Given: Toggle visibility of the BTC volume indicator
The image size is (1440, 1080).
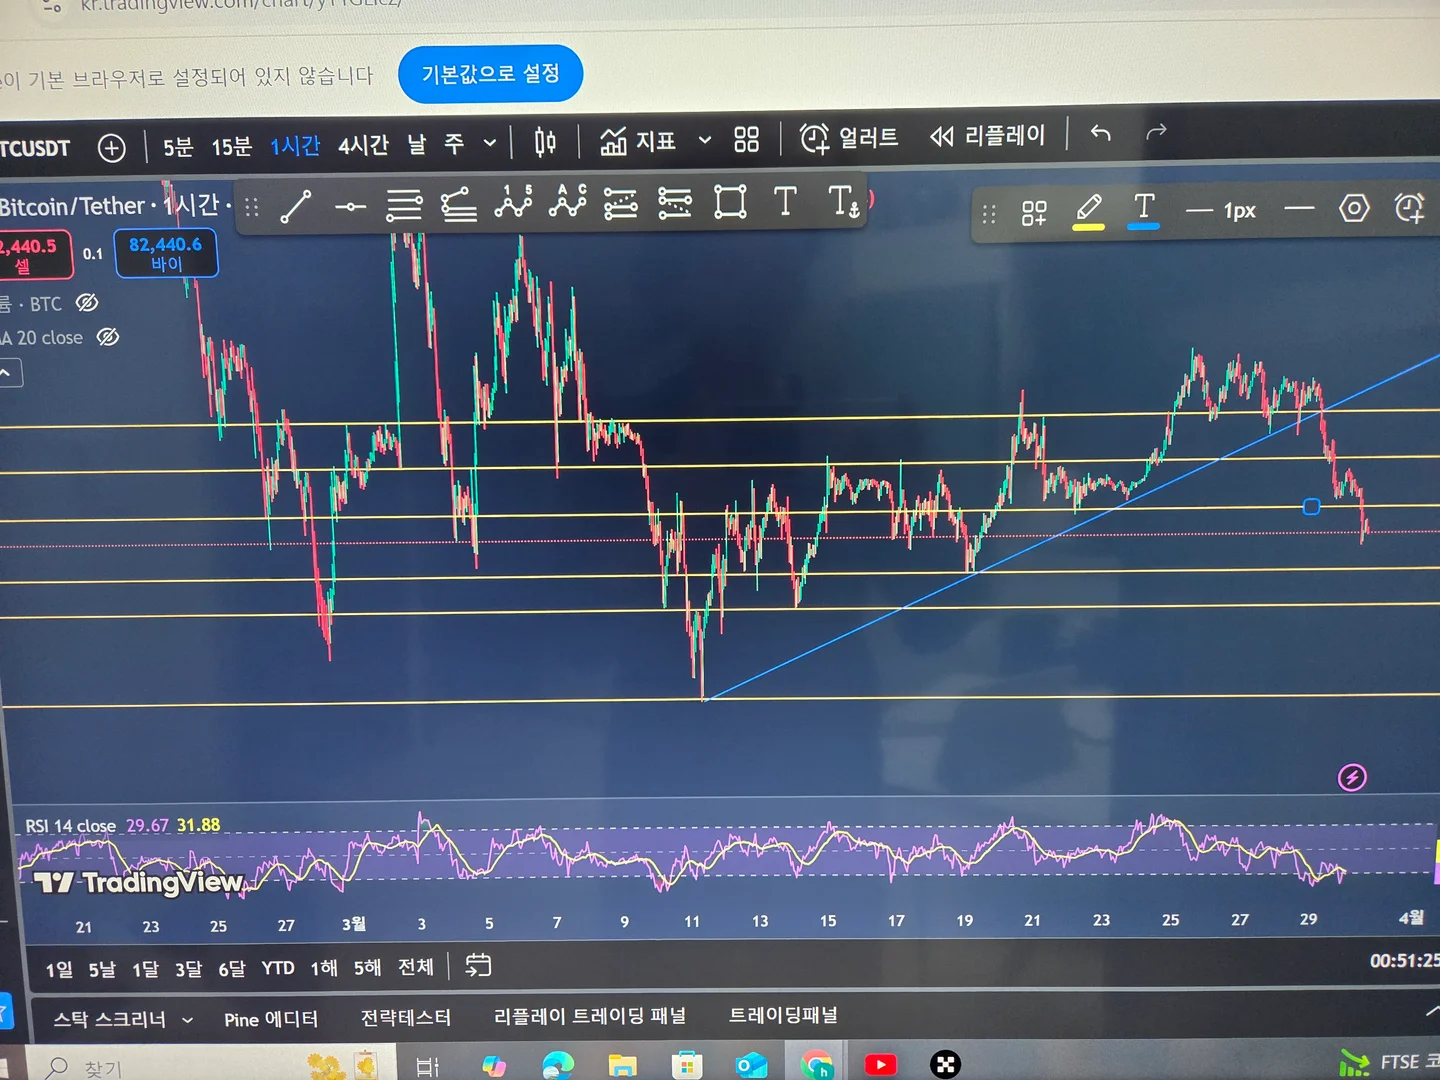Looking at the screenshot, I should click(x=87, y=302).
